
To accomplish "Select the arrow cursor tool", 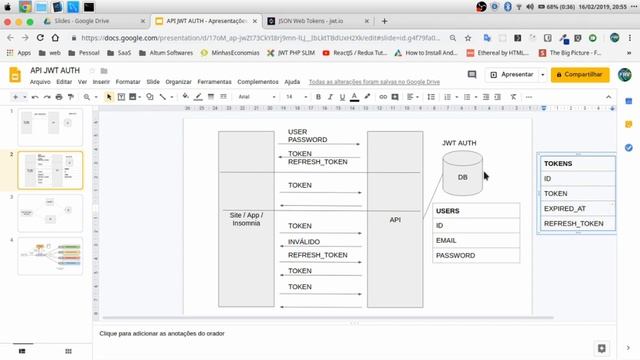I will [x=109, y=97].
